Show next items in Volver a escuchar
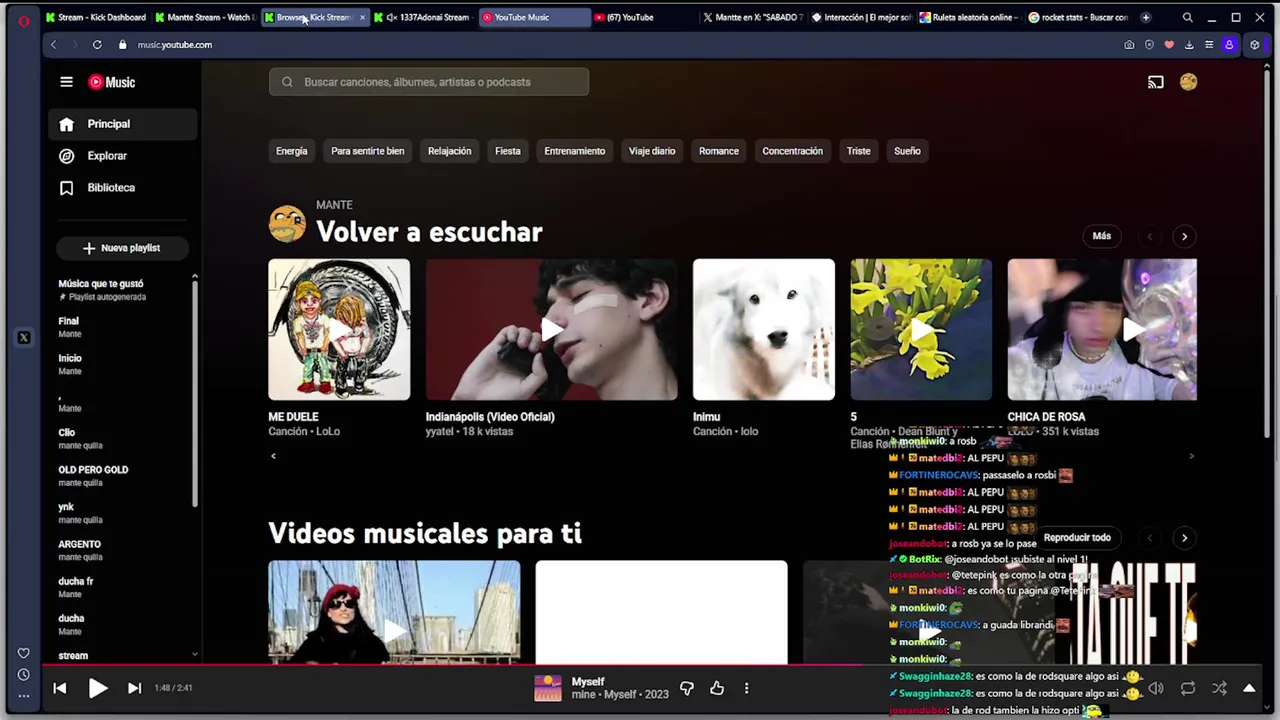Viewport: 1280px width, 720px height. click(1184, 236)
